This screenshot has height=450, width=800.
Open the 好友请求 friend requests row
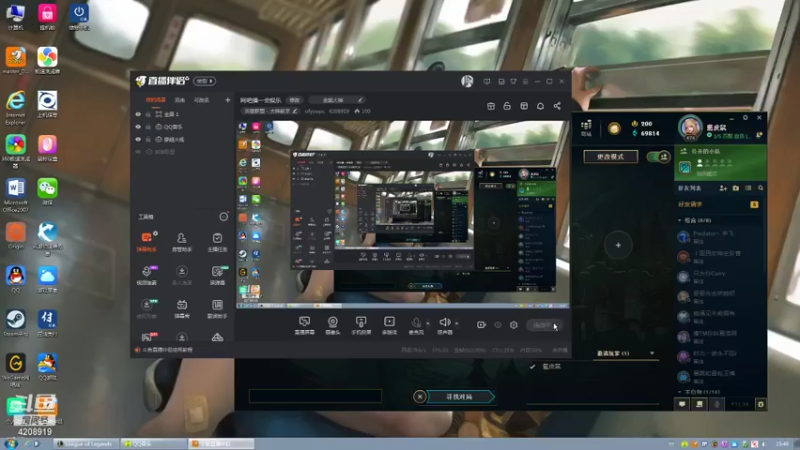coord(718,205)
